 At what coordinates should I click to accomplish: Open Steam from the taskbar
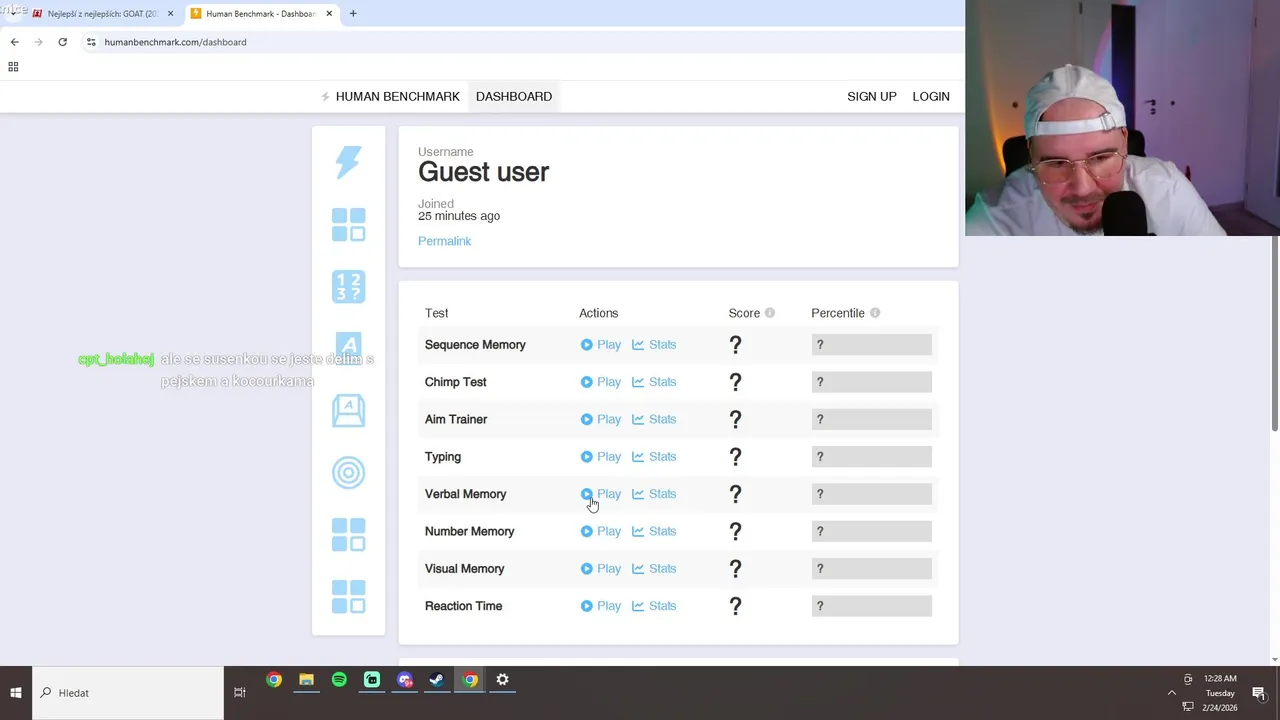click(x=437, y=680)
